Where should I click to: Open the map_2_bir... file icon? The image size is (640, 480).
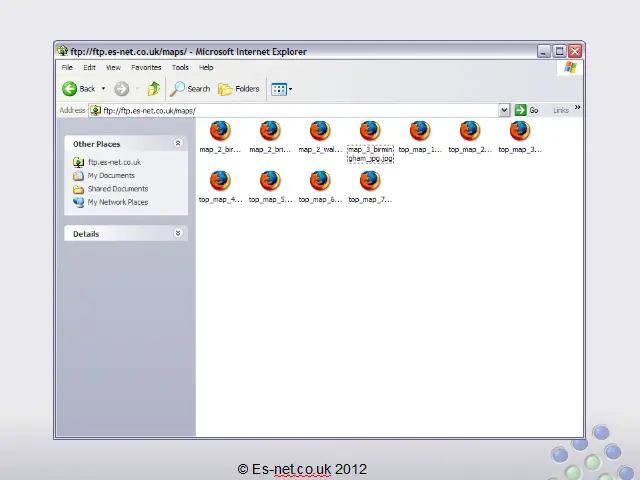point(220,131)
